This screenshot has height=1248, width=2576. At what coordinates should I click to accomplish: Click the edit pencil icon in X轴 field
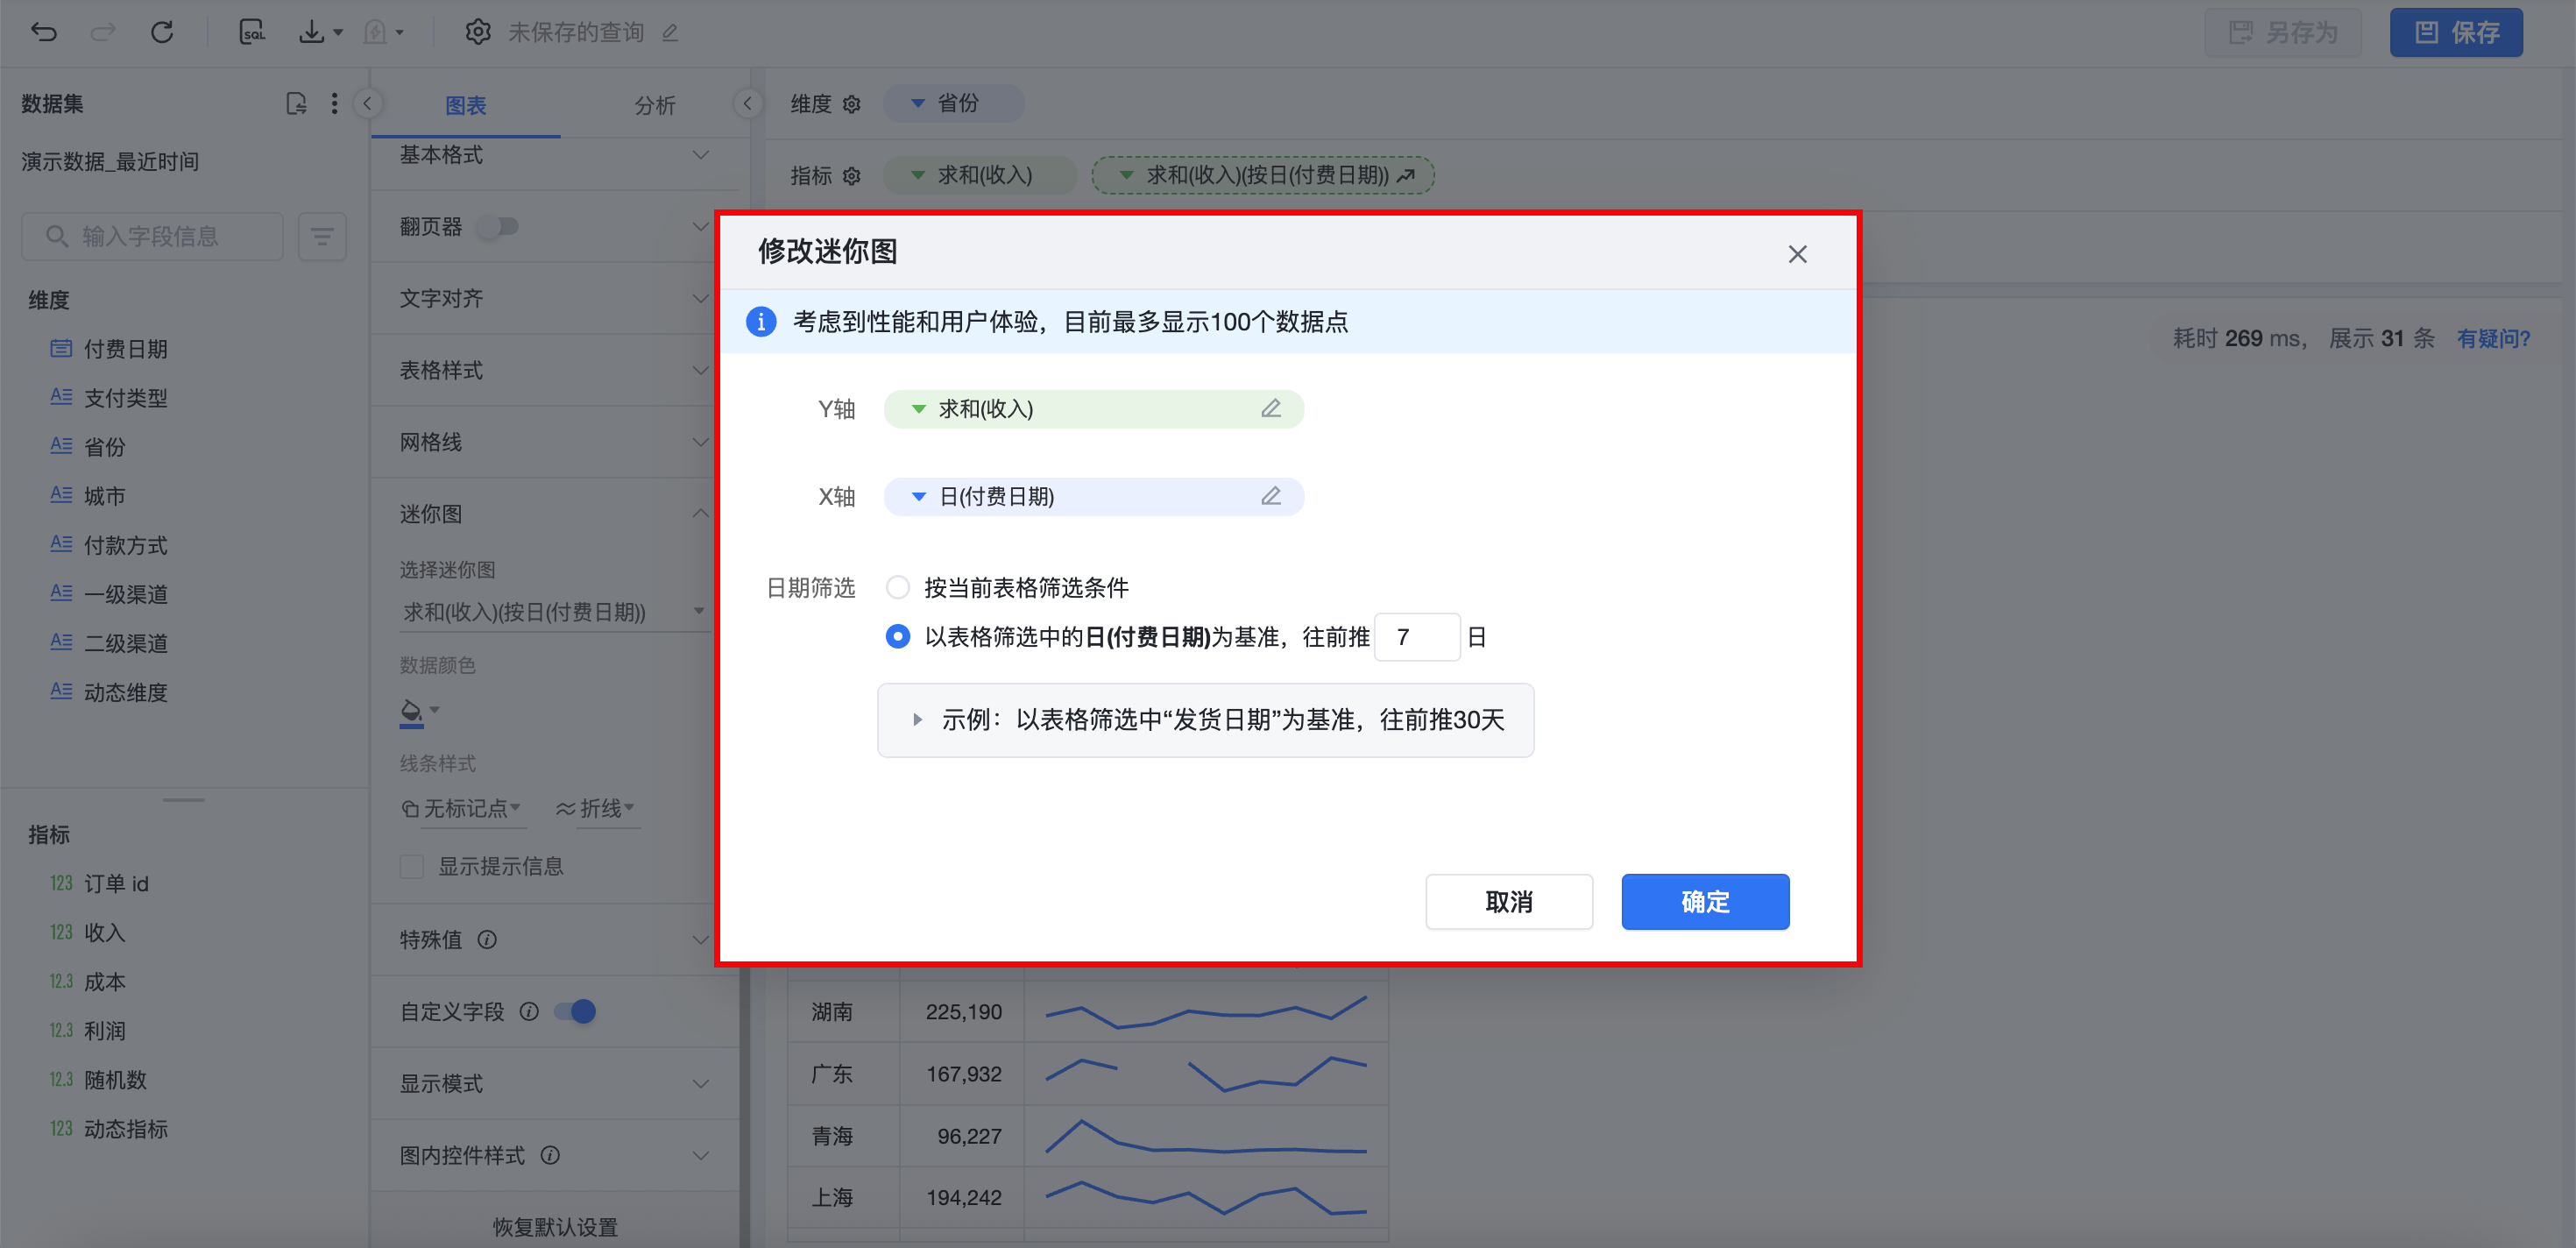1270,496
